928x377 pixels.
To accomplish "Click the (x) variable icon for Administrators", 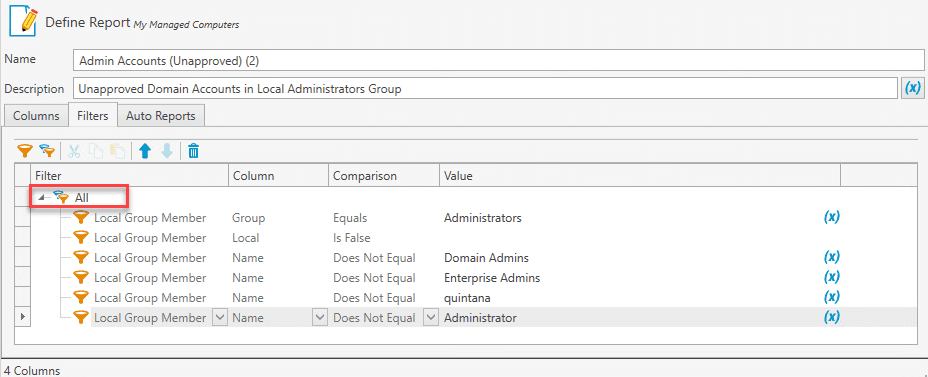I will [x=832, y=217].
